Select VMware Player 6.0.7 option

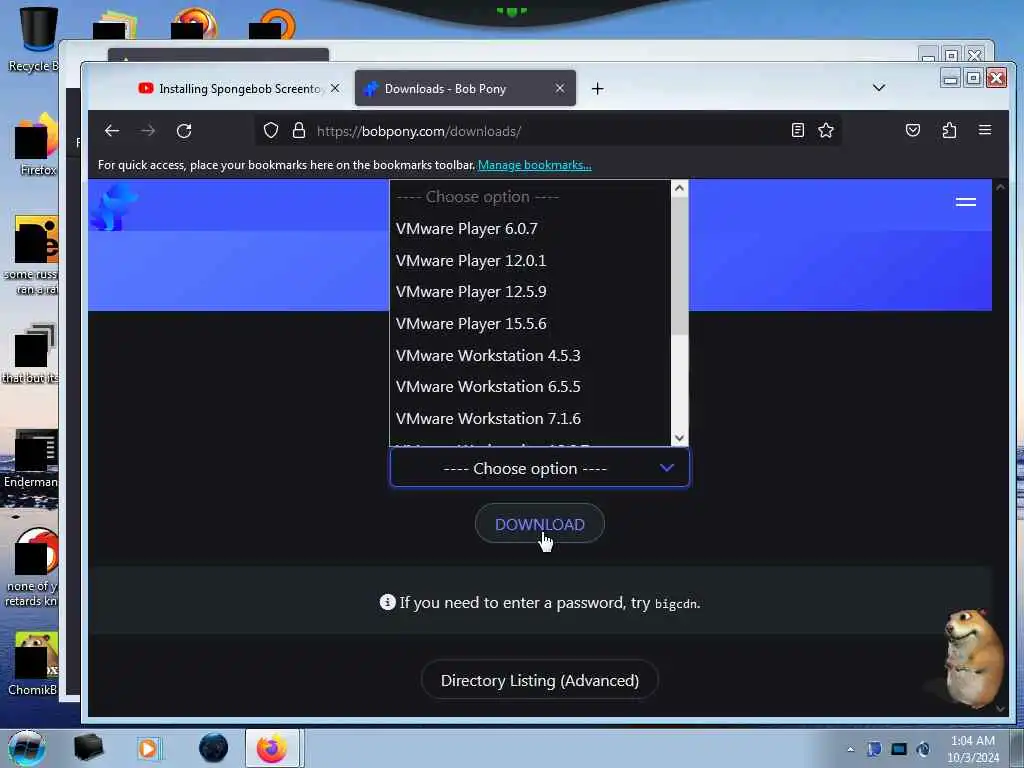[530, 229]
